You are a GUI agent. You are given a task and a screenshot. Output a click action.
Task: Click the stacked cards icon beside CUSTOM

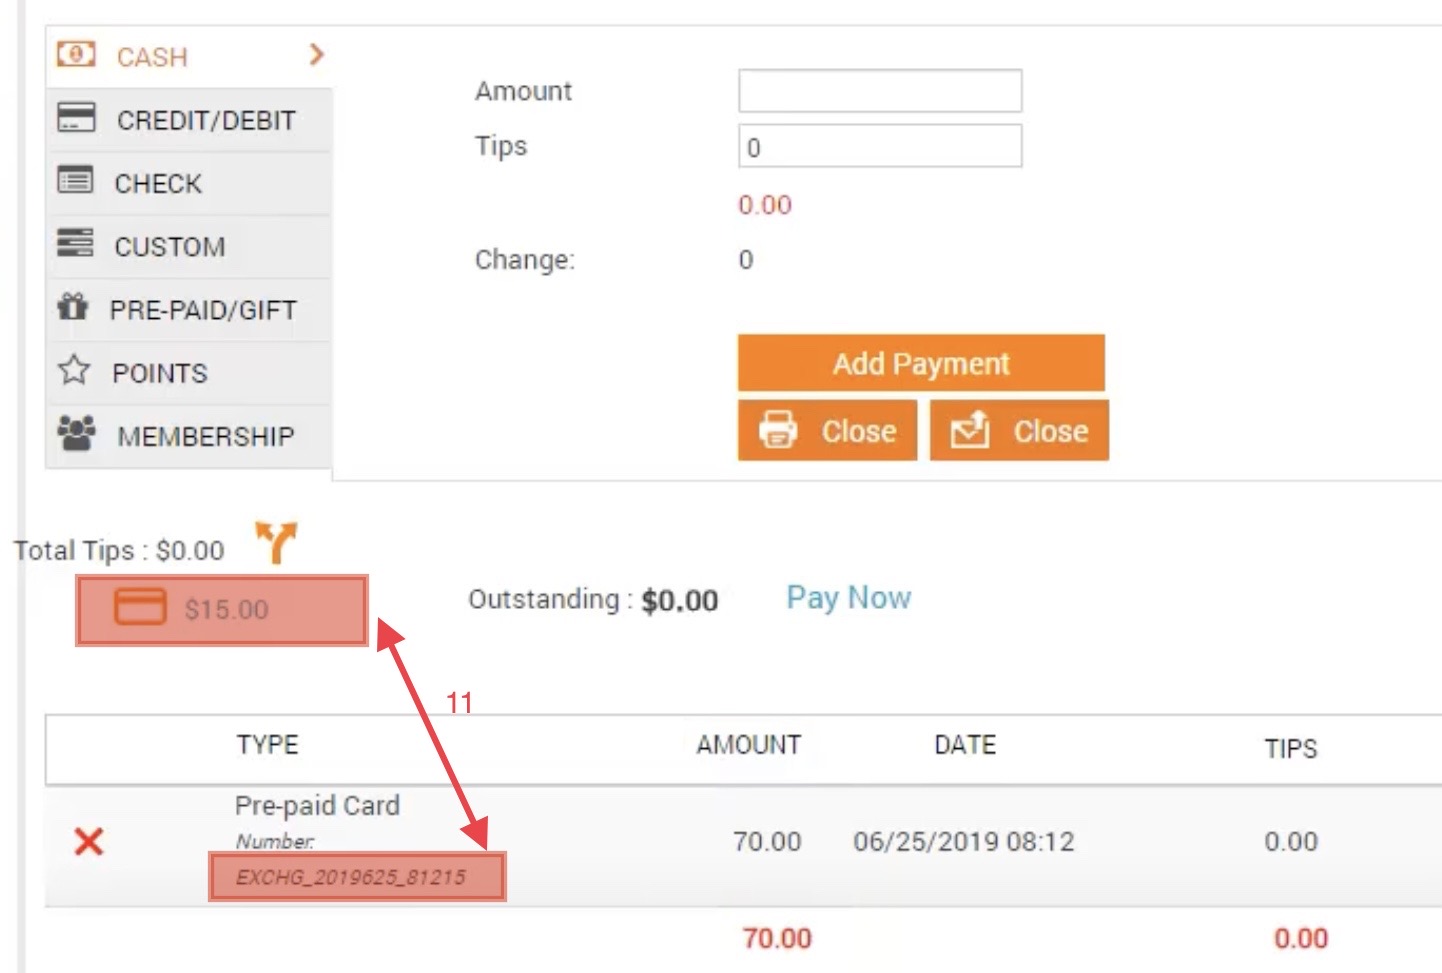tap(75, 243)
